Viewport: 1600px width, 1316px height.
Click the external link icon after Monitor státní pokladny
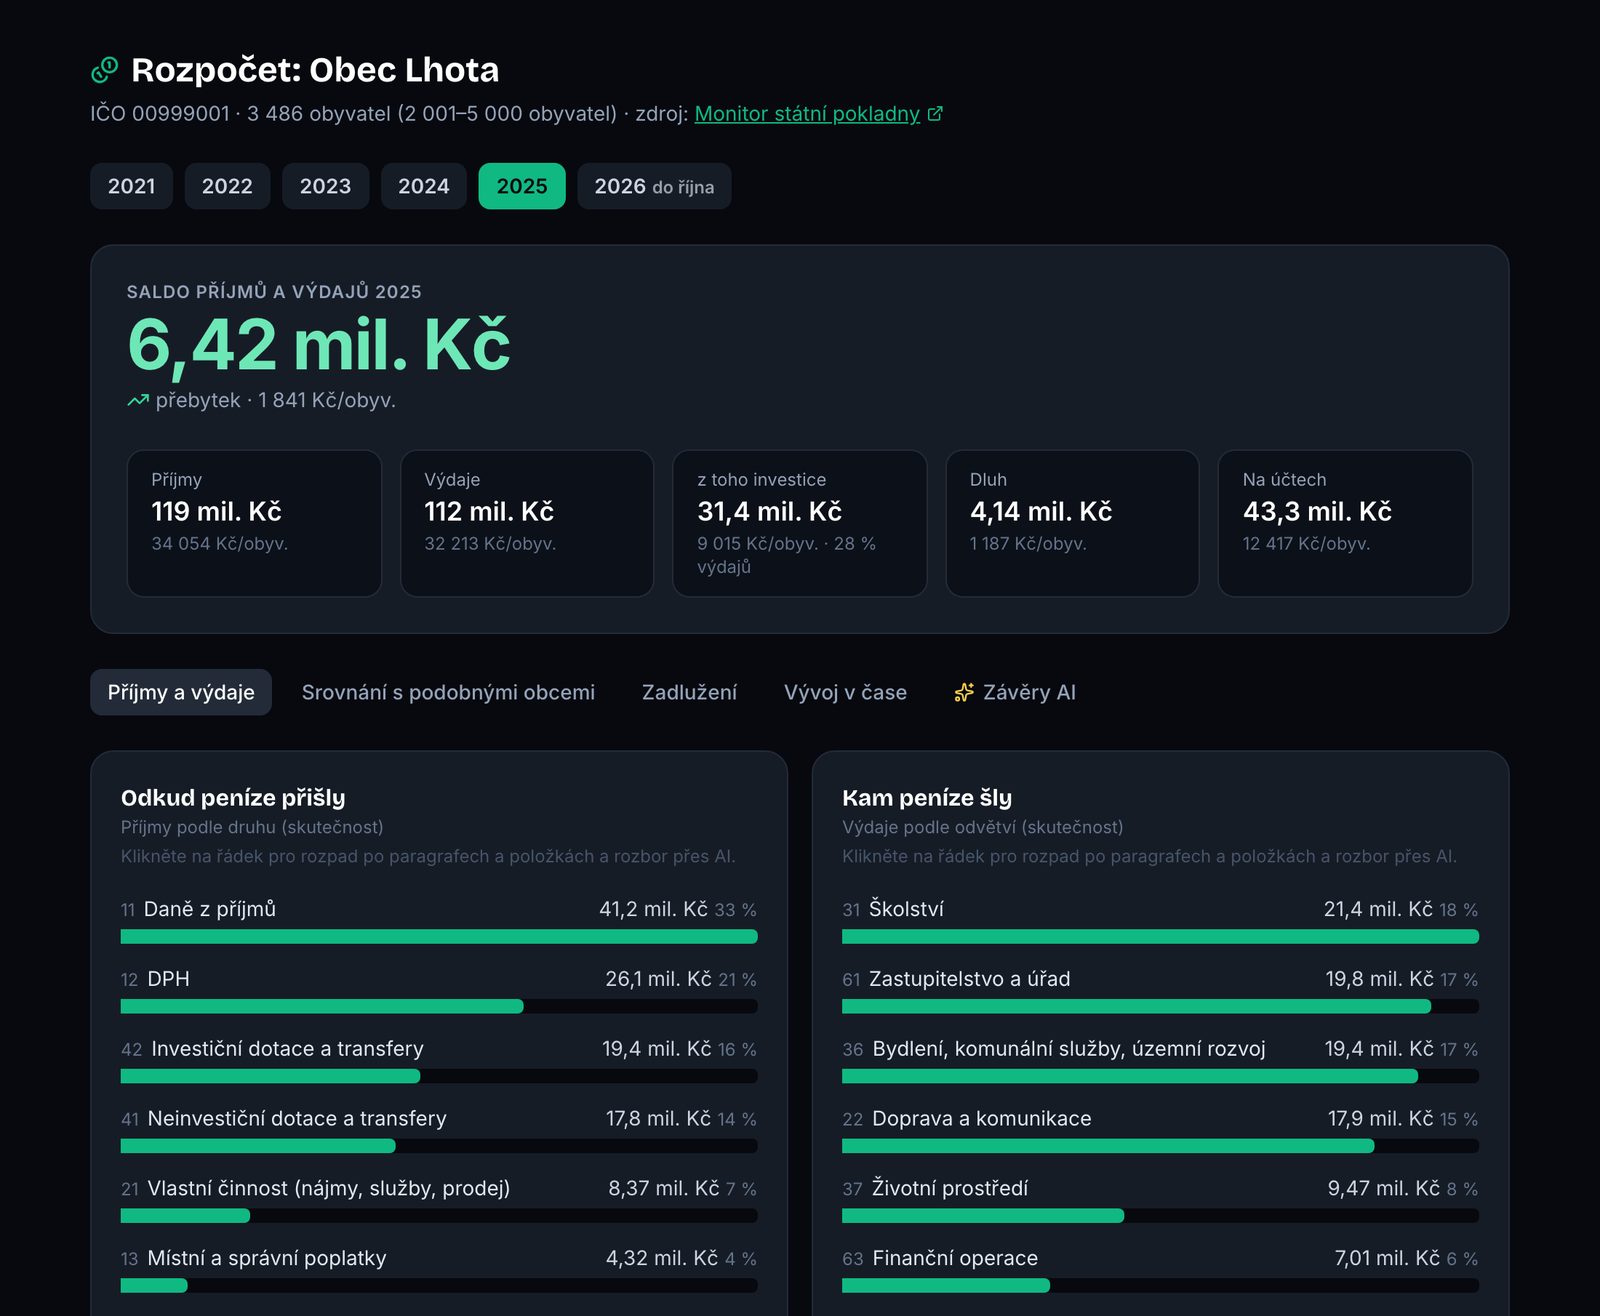[935, 114]
